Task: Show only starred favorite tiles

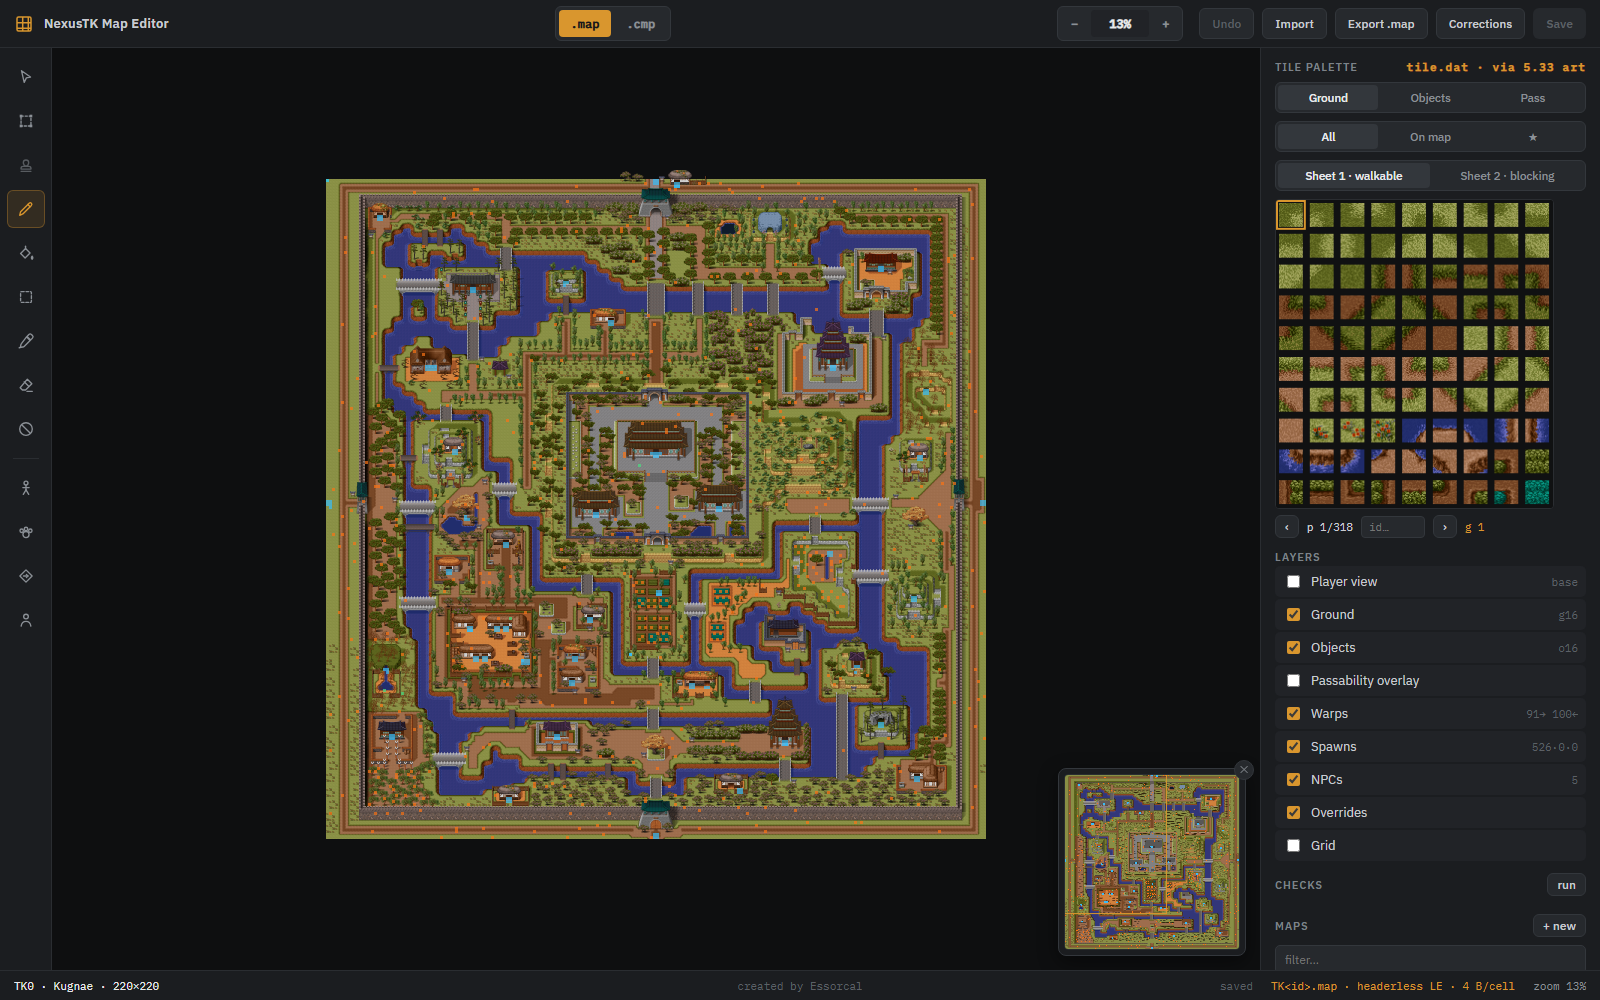Action: pos(1532,137)
